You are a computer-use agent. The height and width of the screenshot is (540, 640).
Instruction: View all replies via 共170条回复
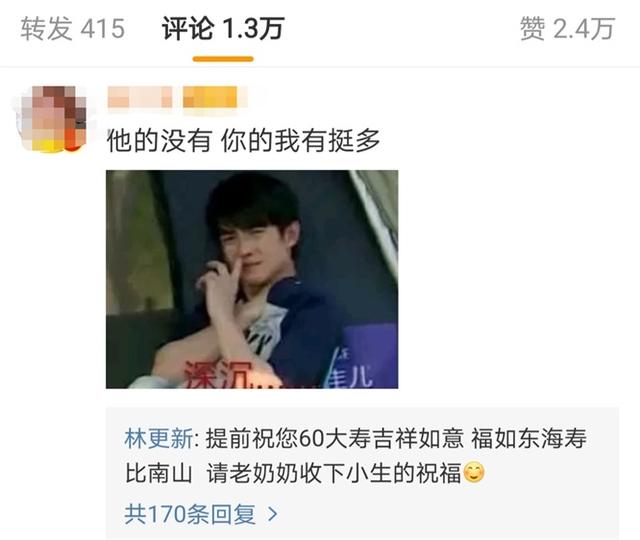coord(190,514)
